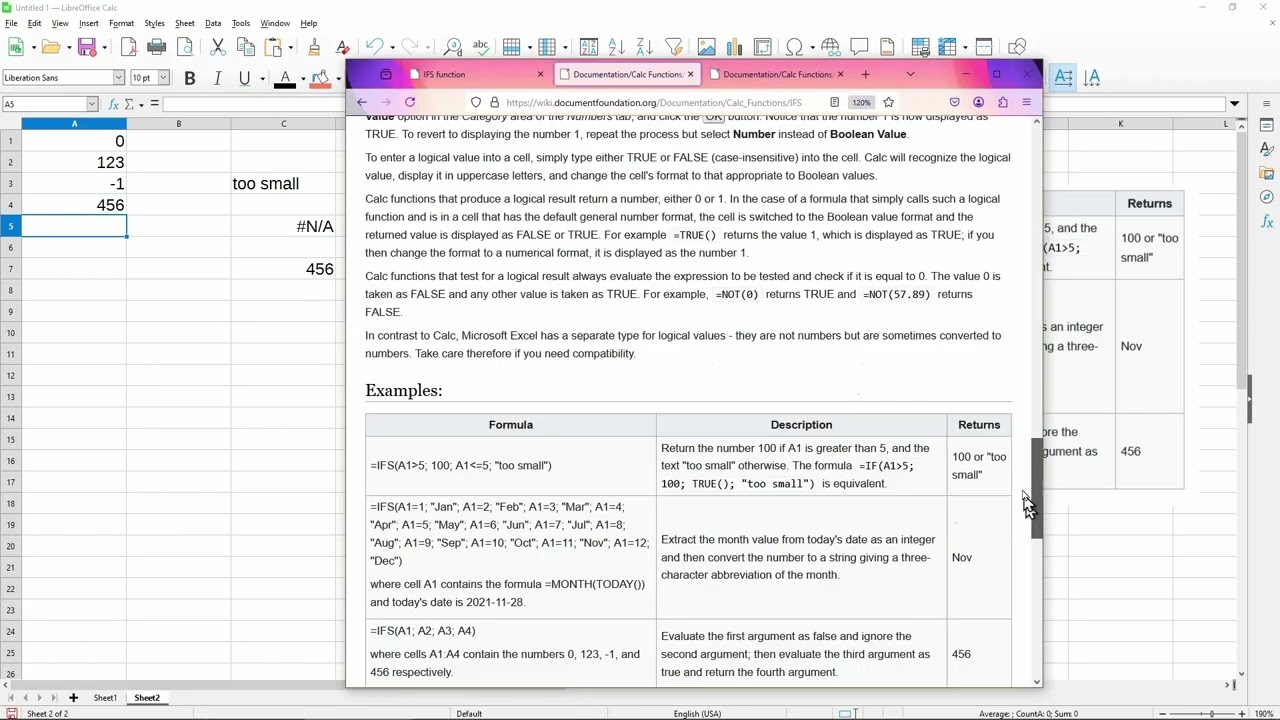Screen dimensions: 1280x720
Task: Open the File menu
Action: point(11,23)
